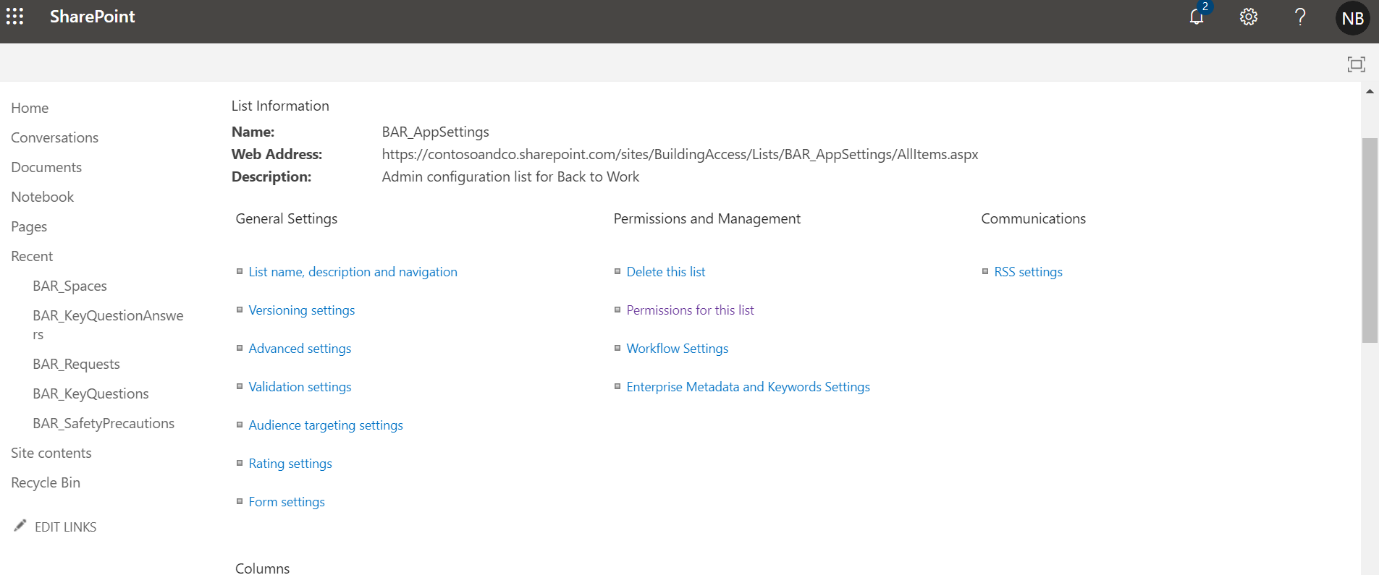Screen dimensions: 1379x575
Task: Open Recent in left navigation
Action: [32, 256]
